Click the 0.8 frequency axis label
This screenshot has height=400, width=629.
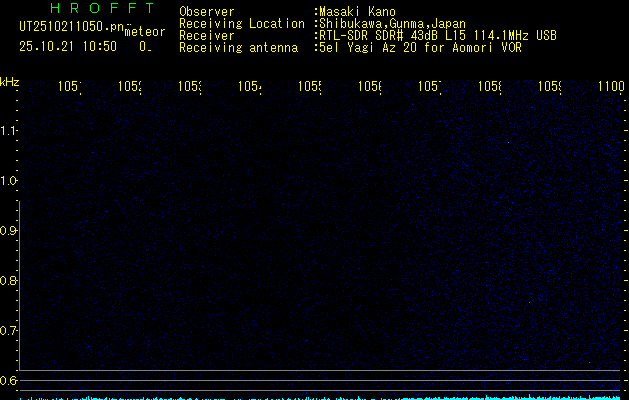[x=8, y=280]
